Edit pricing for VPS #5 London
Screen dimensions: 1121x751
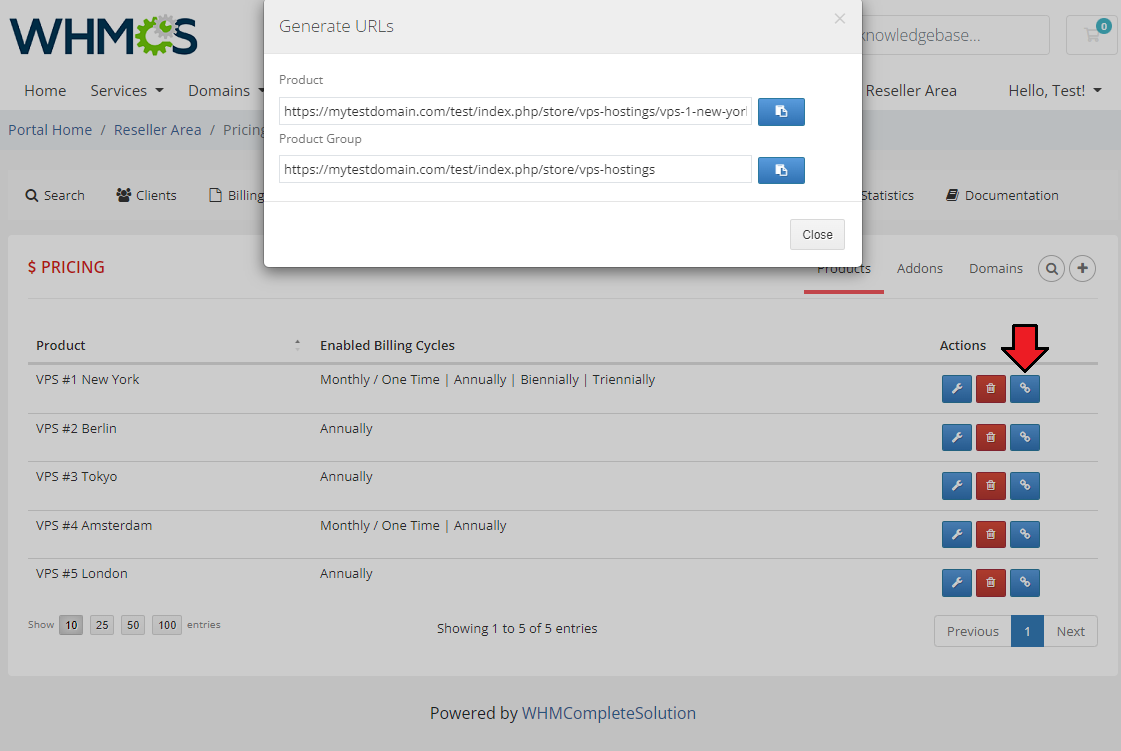957,583
